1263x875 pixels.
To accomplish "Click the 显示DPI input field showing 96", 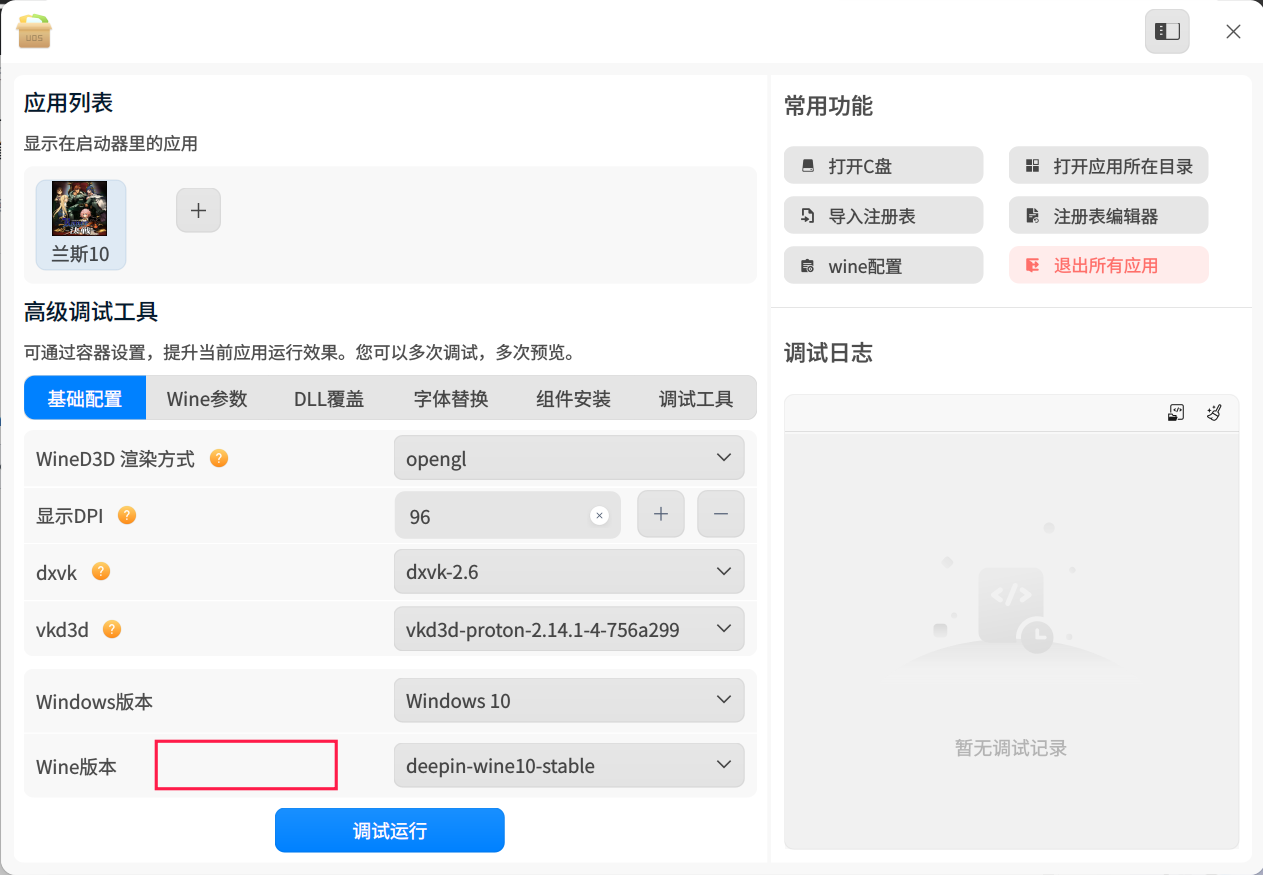I will tap(508, 515).
